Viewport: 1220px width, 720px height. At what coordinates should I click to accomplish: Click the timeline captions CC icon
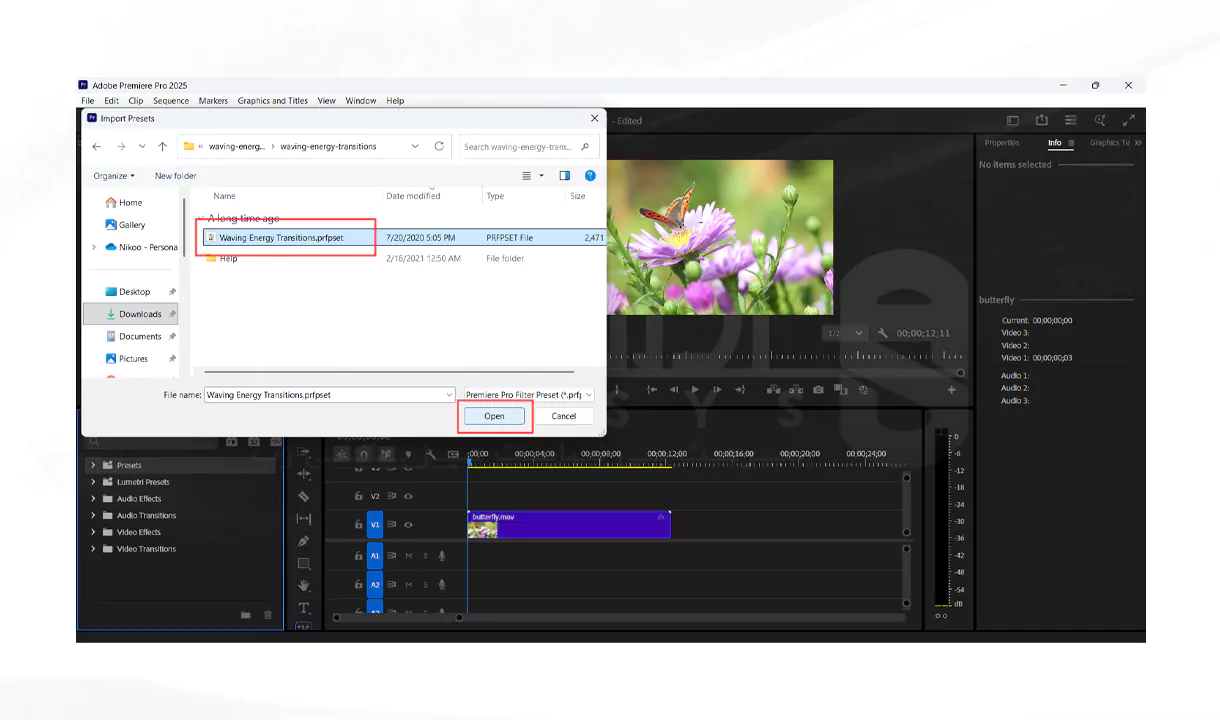pyautogui.click(x=453, y=455)
